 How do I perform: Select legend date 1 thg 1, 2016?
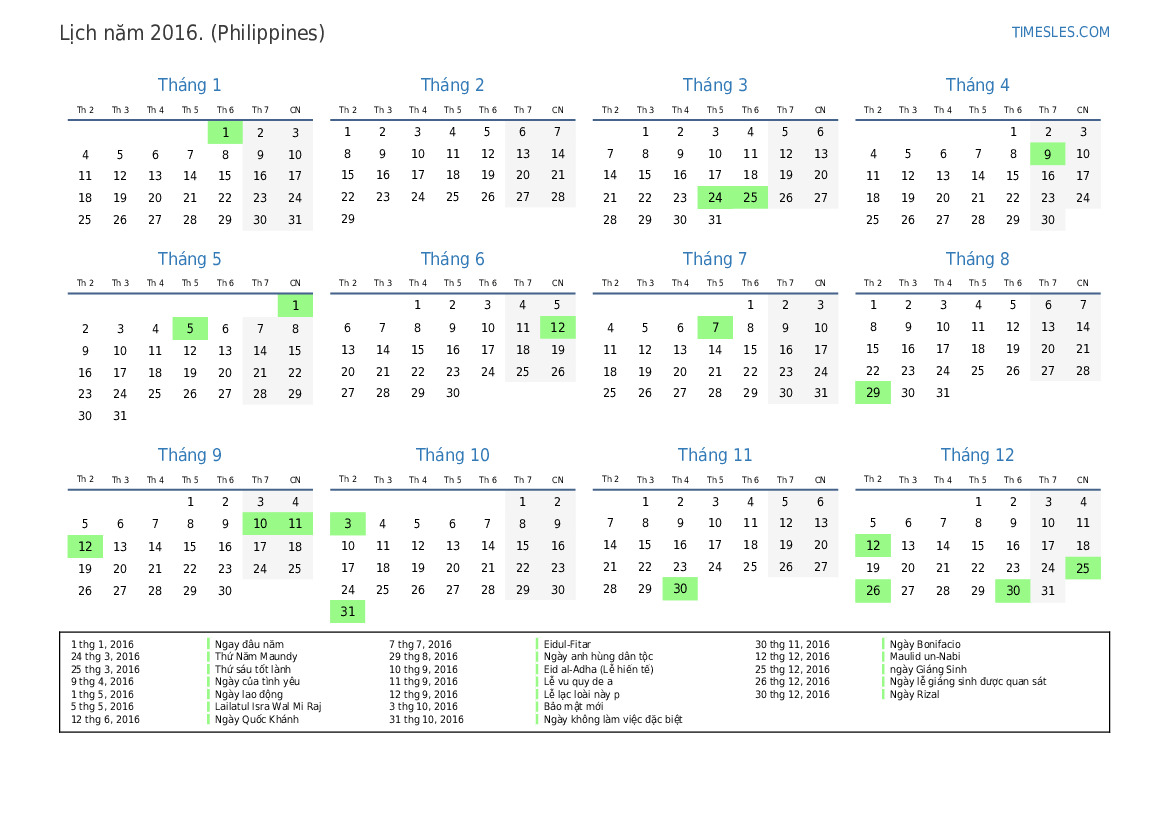102,645
